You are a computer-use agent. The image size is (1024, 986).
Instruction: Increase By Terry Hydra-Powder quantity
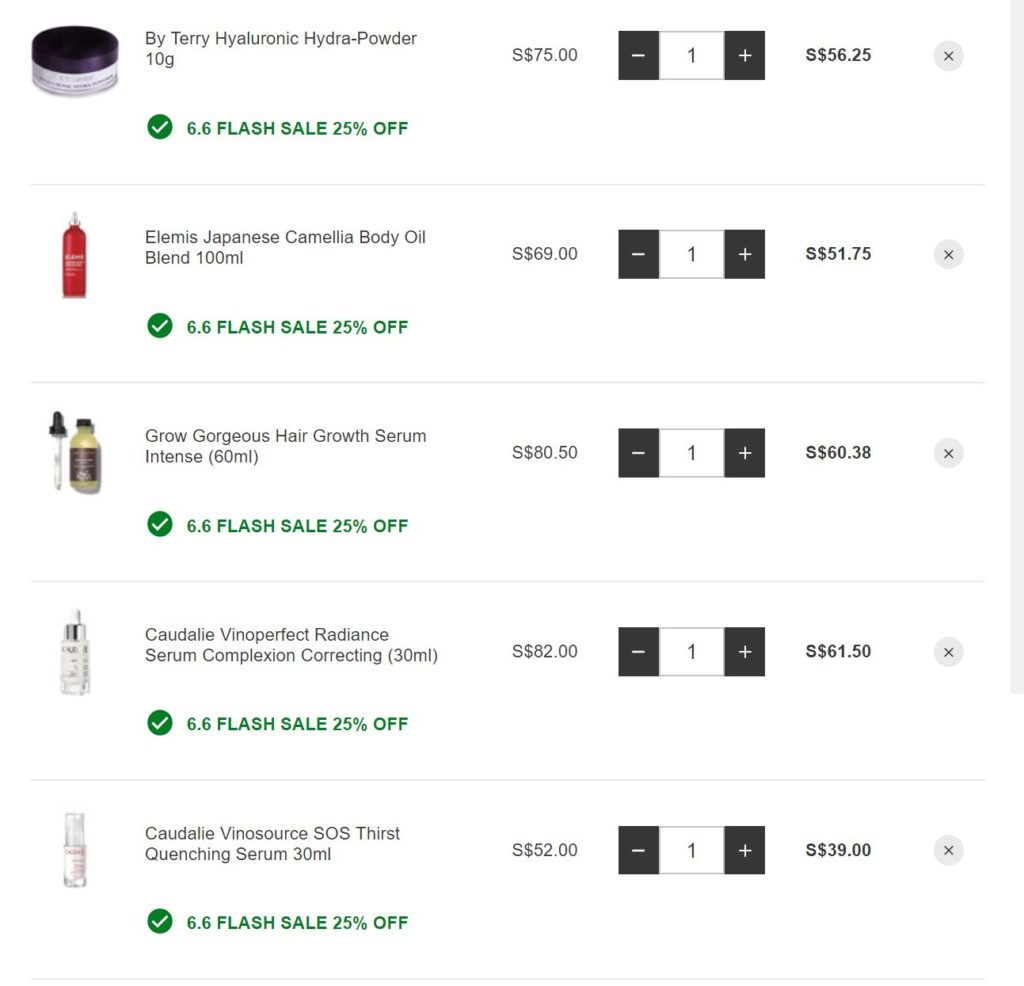[x=744, y=56]
